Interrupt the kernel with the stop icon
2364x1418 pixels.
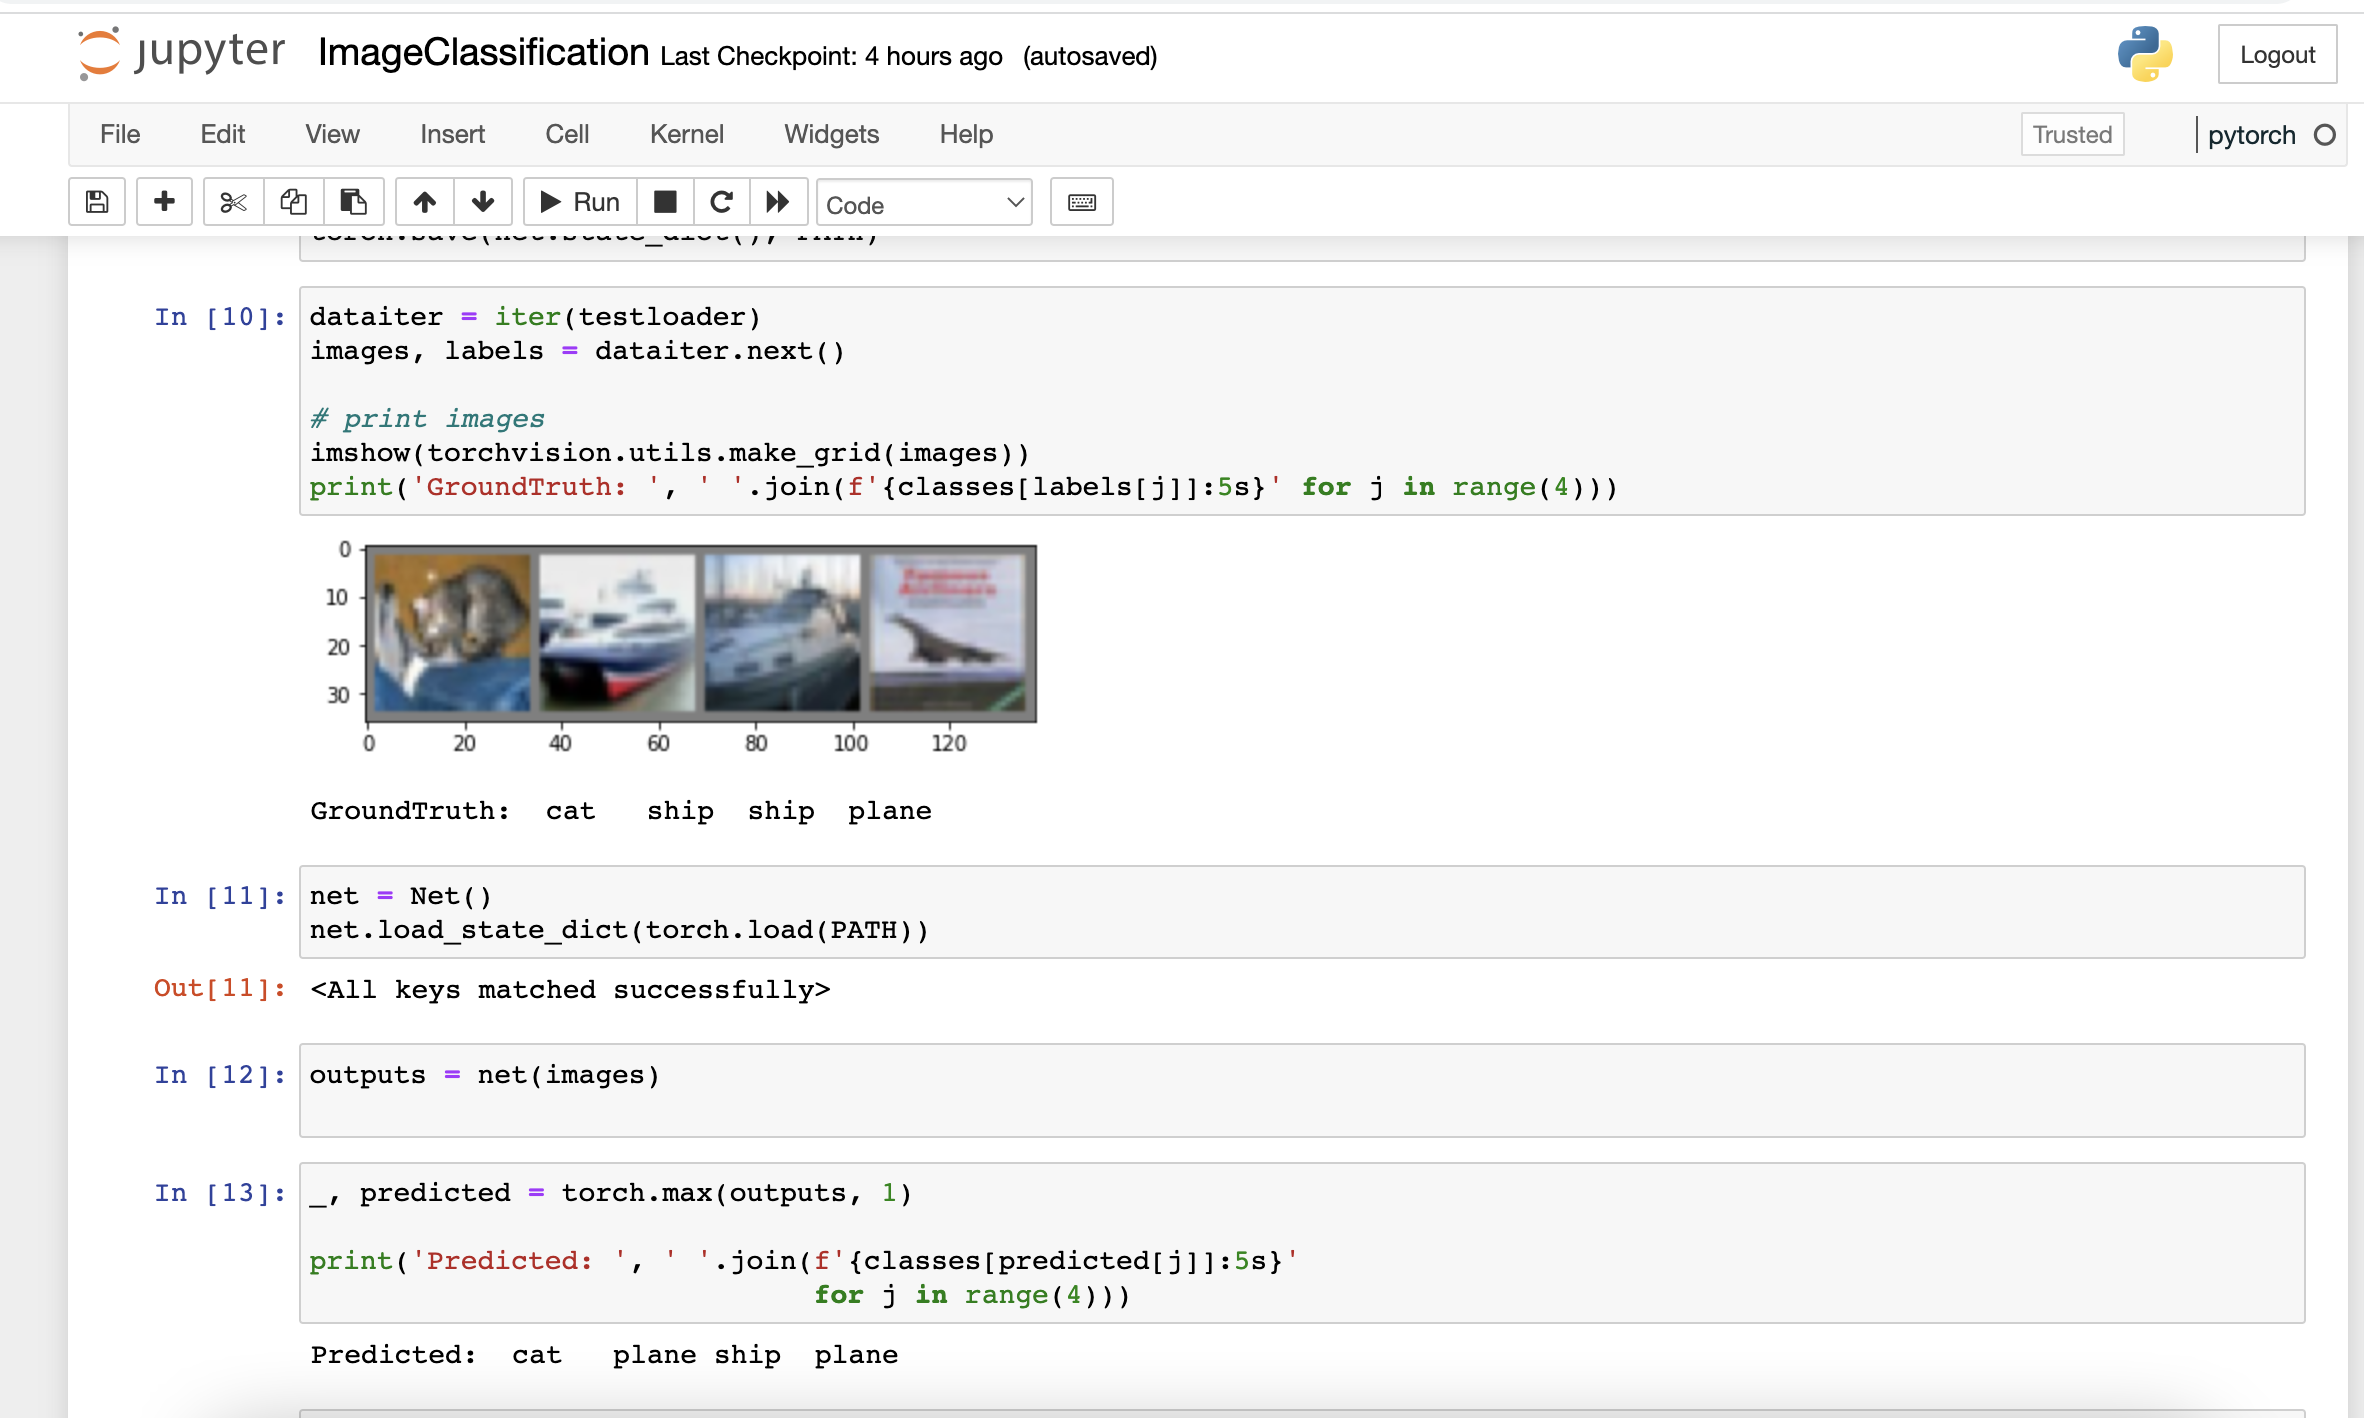tap(664, 201)
